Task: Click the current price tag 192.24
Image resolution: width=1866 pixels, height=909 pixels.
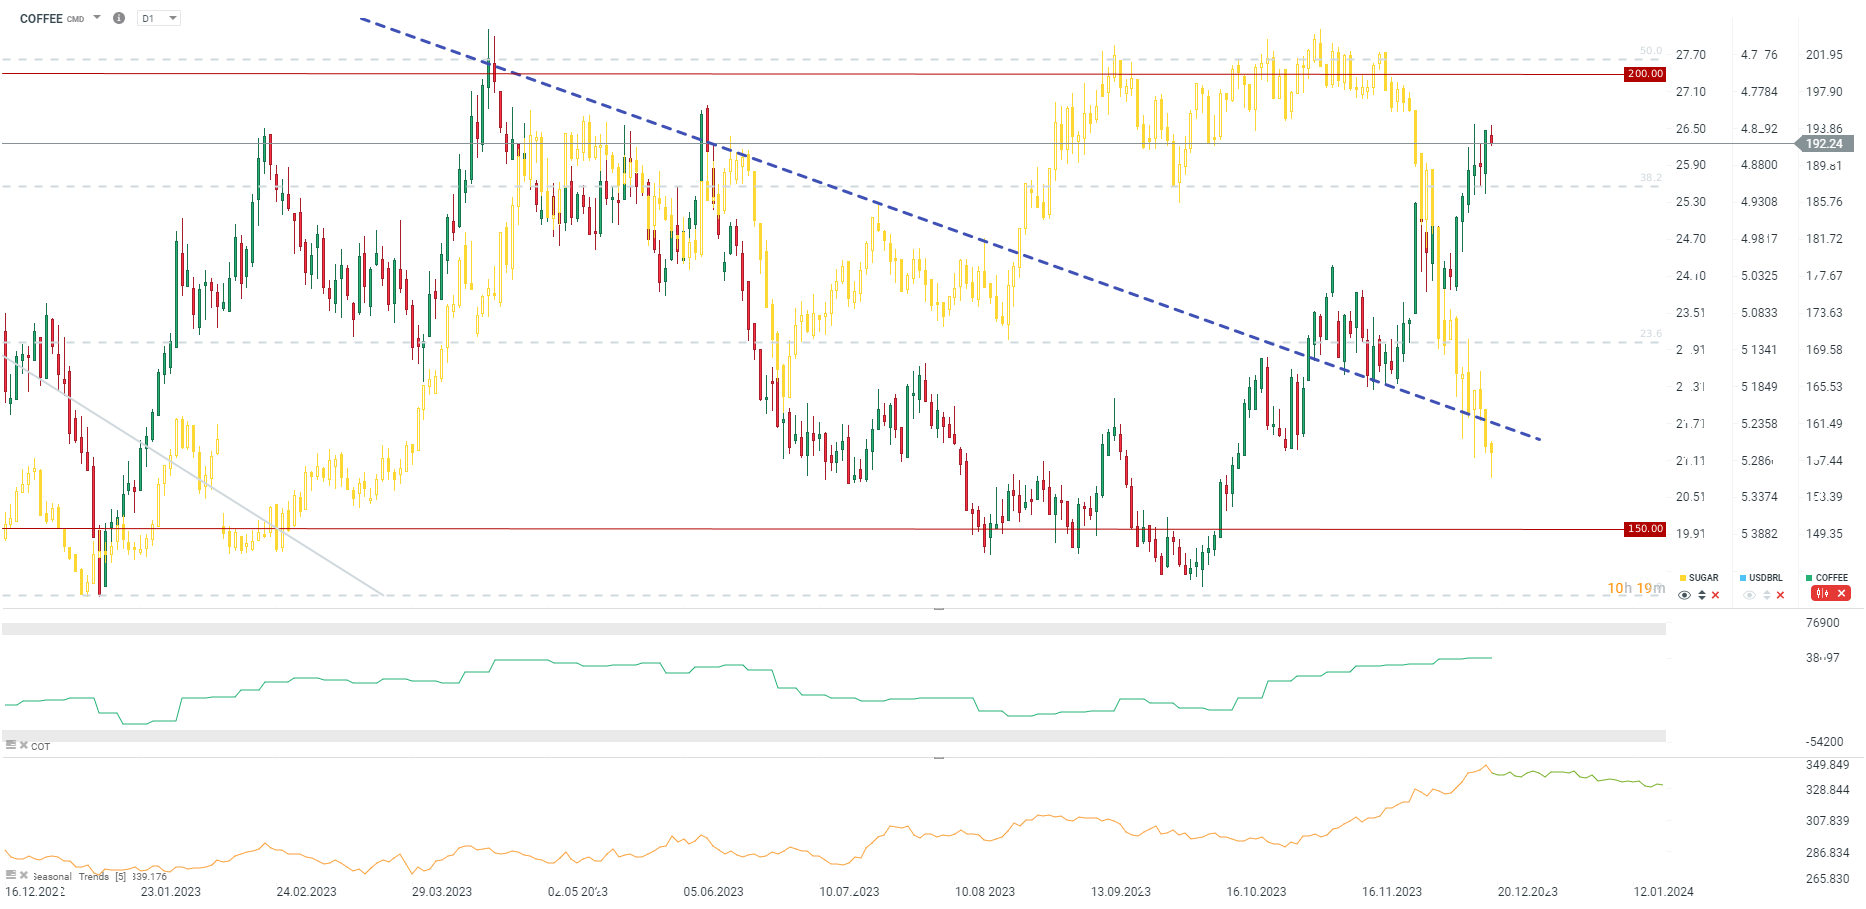Action: pos(1824,144)
